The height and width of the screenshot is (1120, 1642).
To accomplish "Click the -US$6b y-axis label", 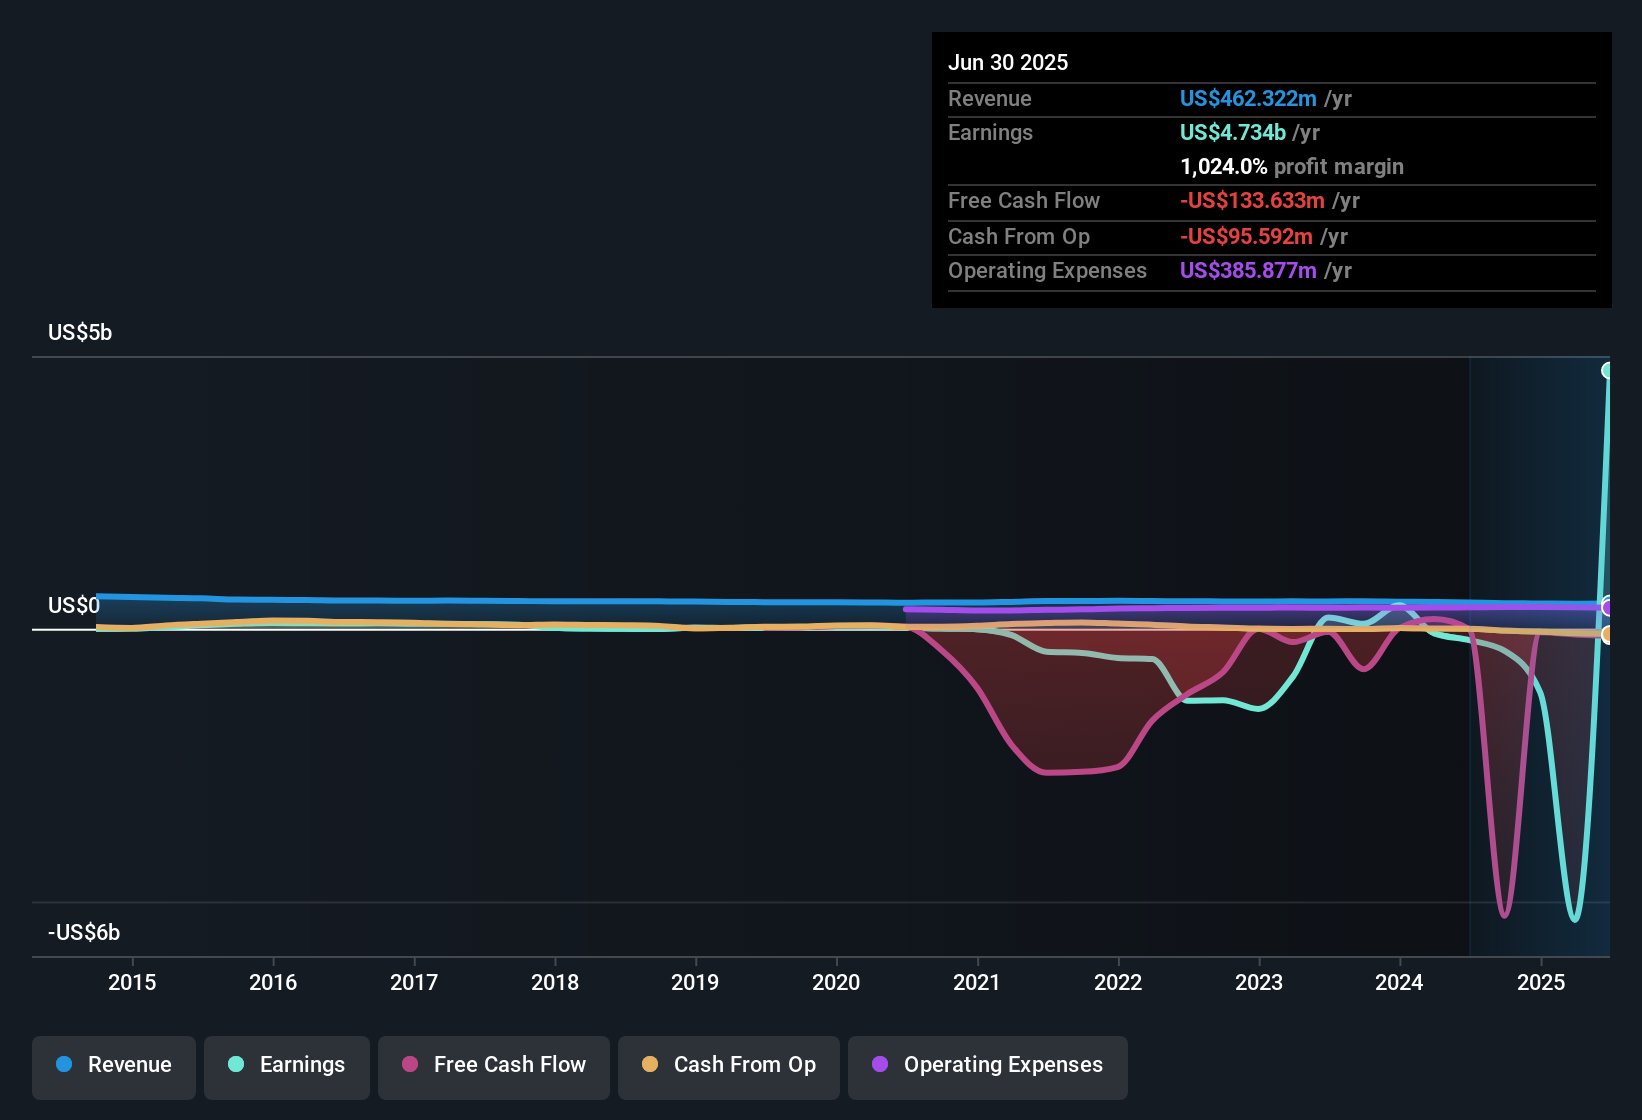I will (84, 932).
